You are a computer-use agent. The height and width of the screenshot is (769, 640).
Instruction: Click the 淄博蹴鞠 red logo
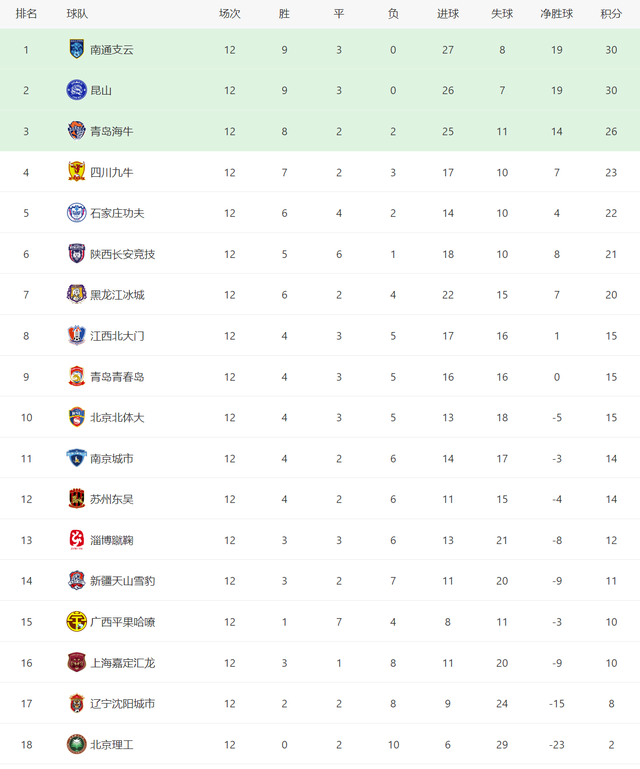click(x=77, y=540)
